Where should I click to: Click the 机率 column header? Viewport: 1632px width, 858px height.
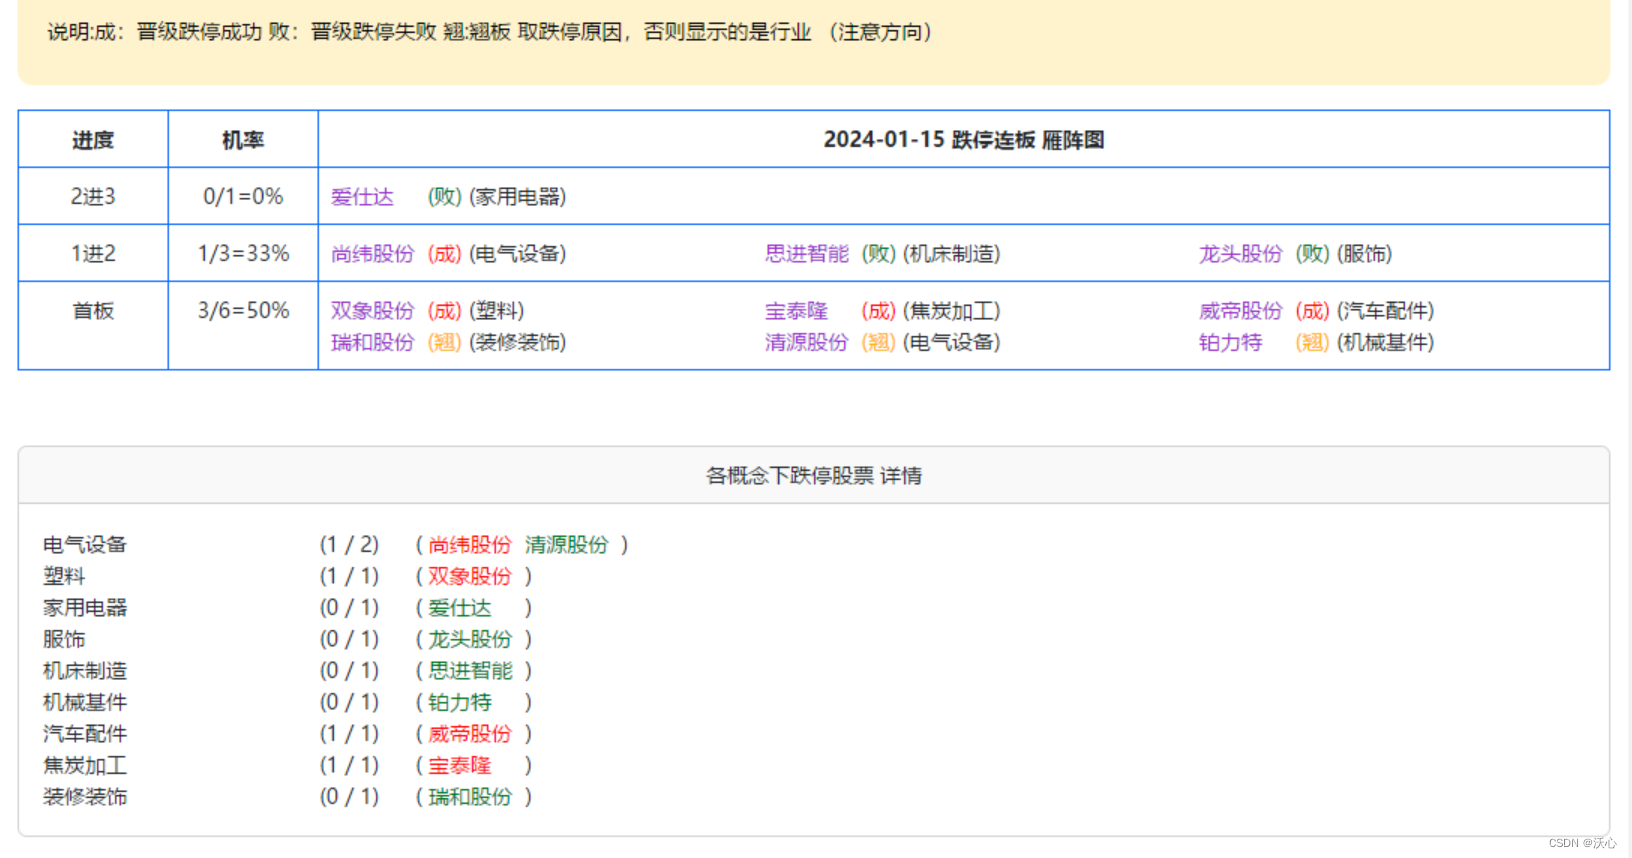pos(243,140)
